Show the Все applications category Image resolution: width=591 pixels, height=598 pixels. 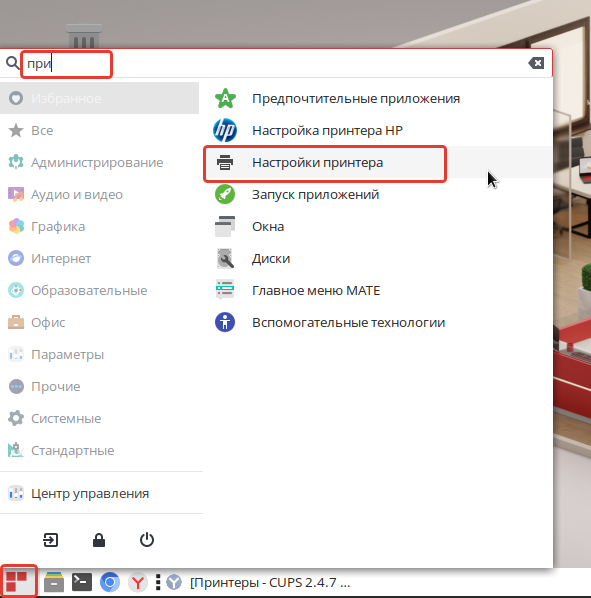[100, 130]
